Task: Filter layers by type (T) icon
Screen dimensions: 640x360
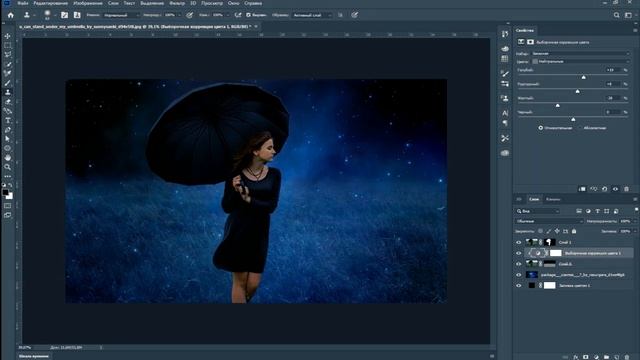Action: (597, 211)
